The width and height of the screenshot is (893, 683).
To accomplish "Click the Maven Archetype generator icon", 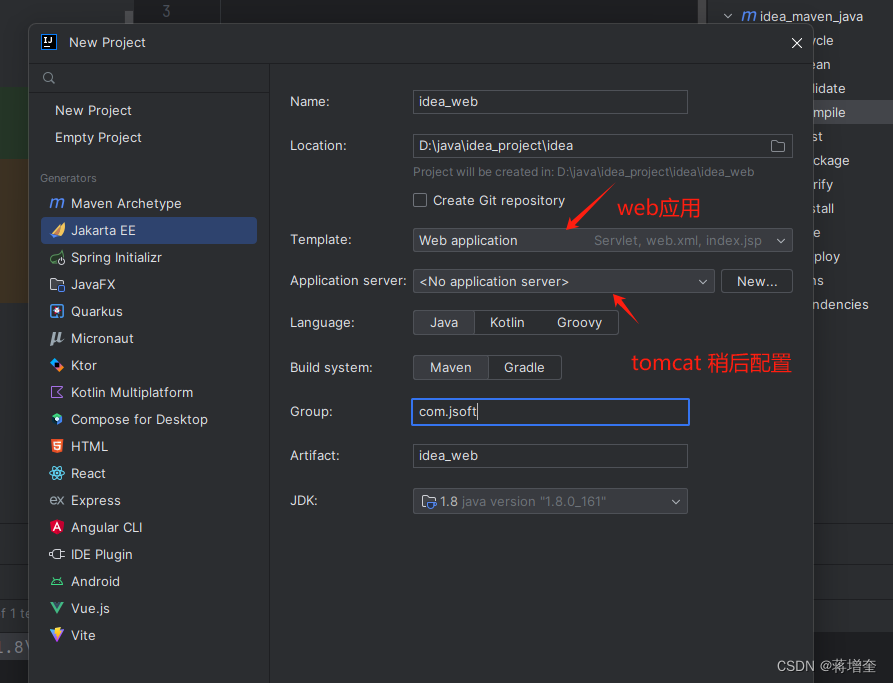I will click(x=57, y=203).
